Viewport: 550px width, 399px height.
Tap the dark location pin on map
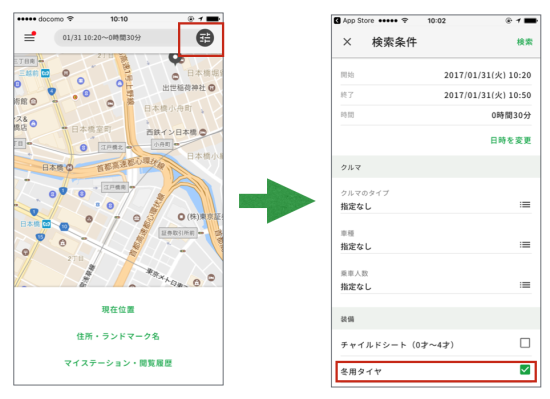point(175,58)
